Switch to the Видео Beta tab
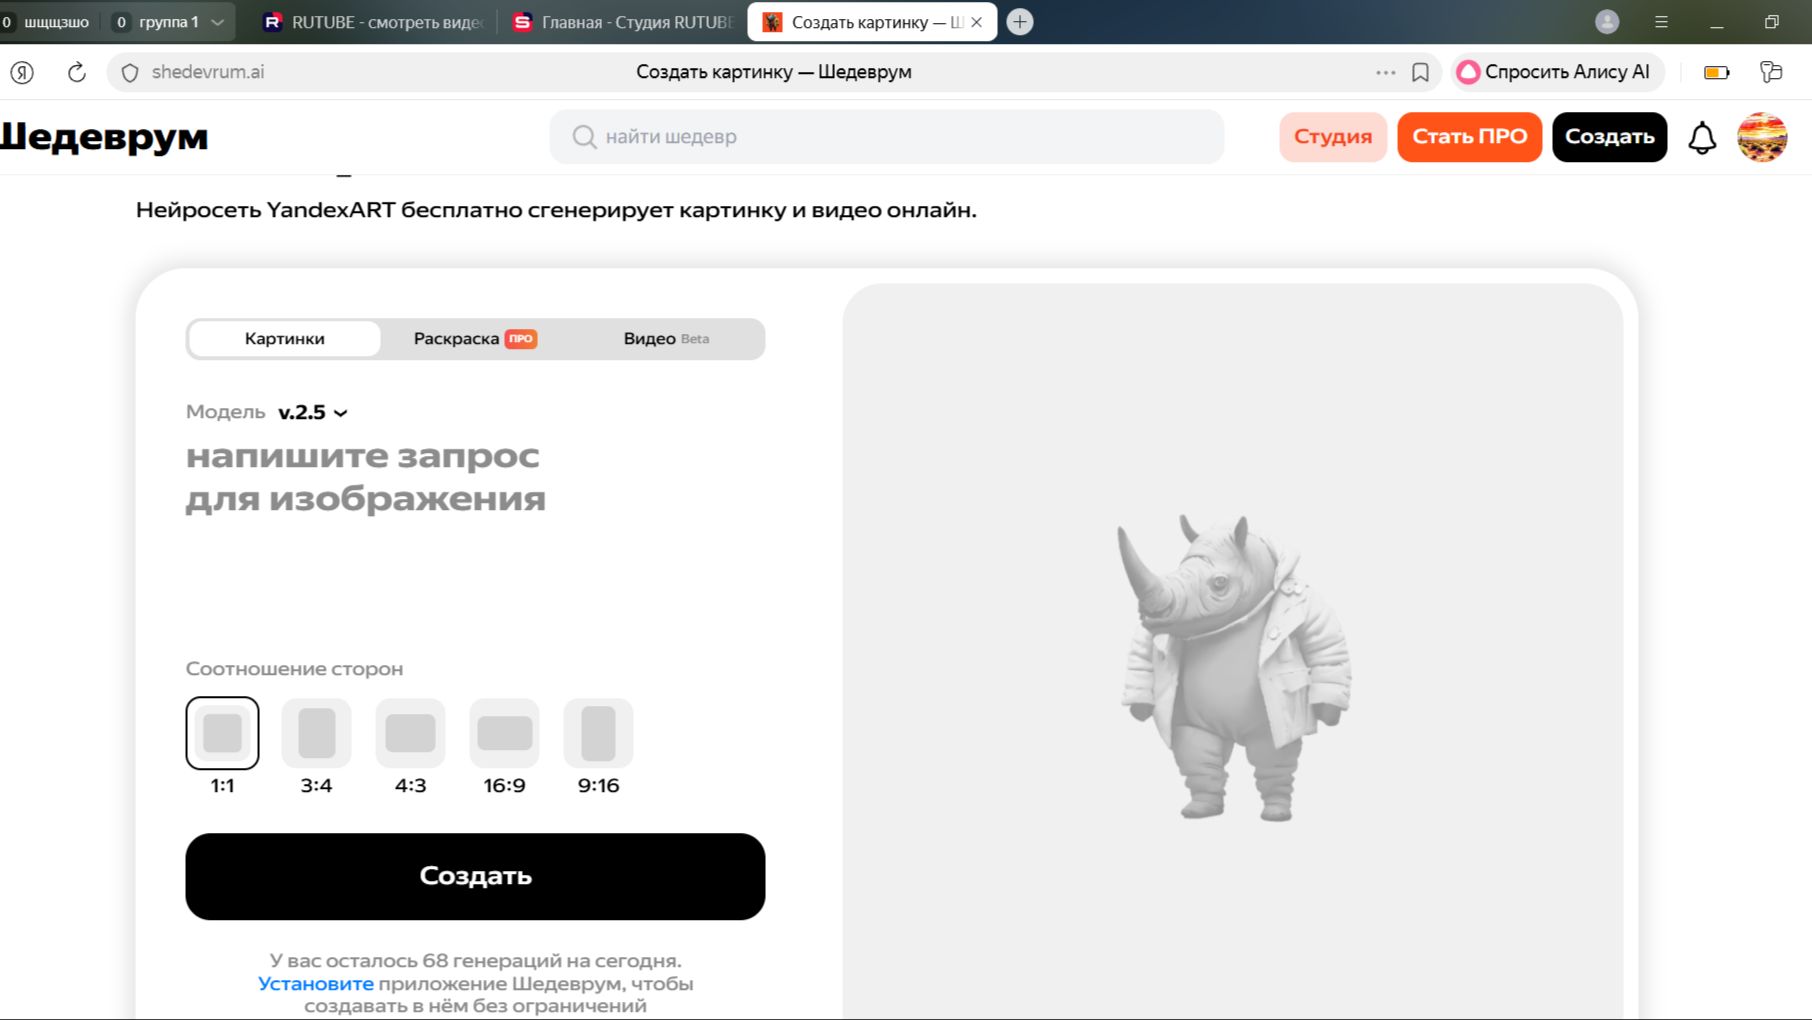Viewport: 1812px width, 1020px height. pos(666,339)
